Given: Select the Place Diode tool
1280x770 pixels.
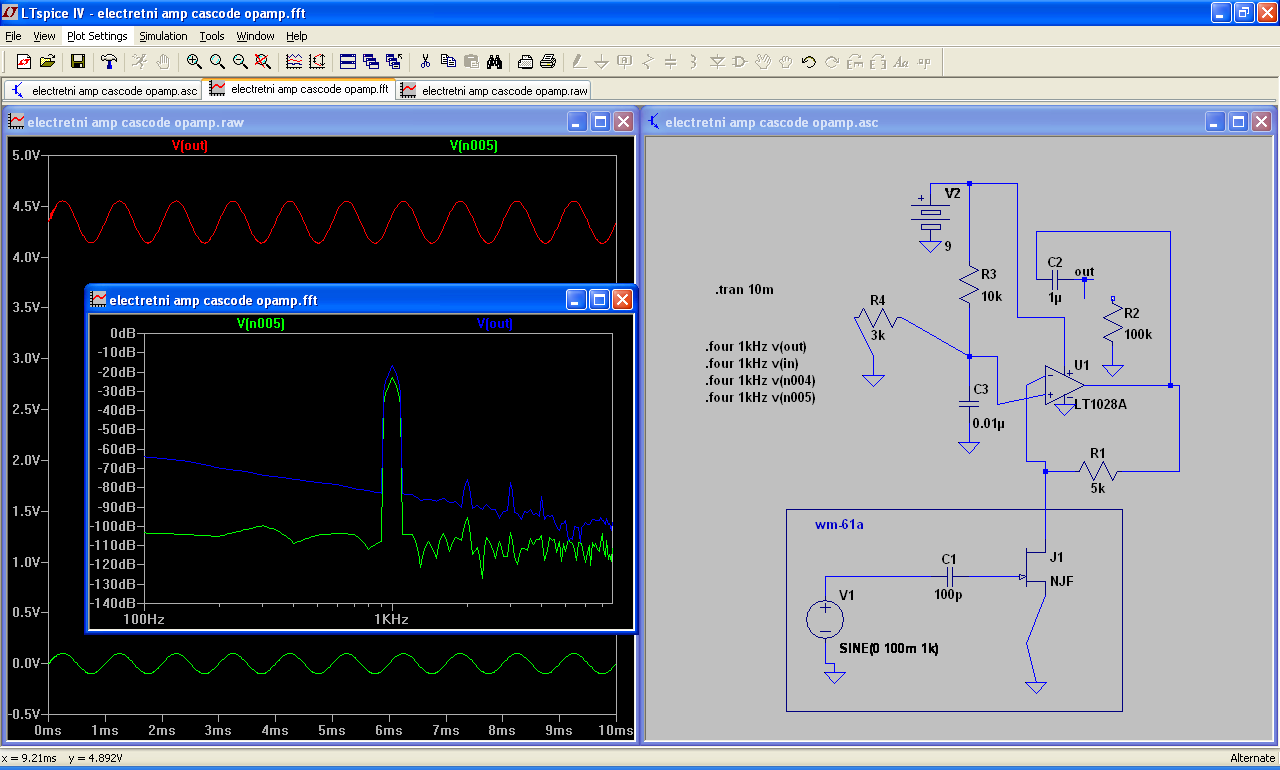Looking at the screenshot, I should point(717,61).
